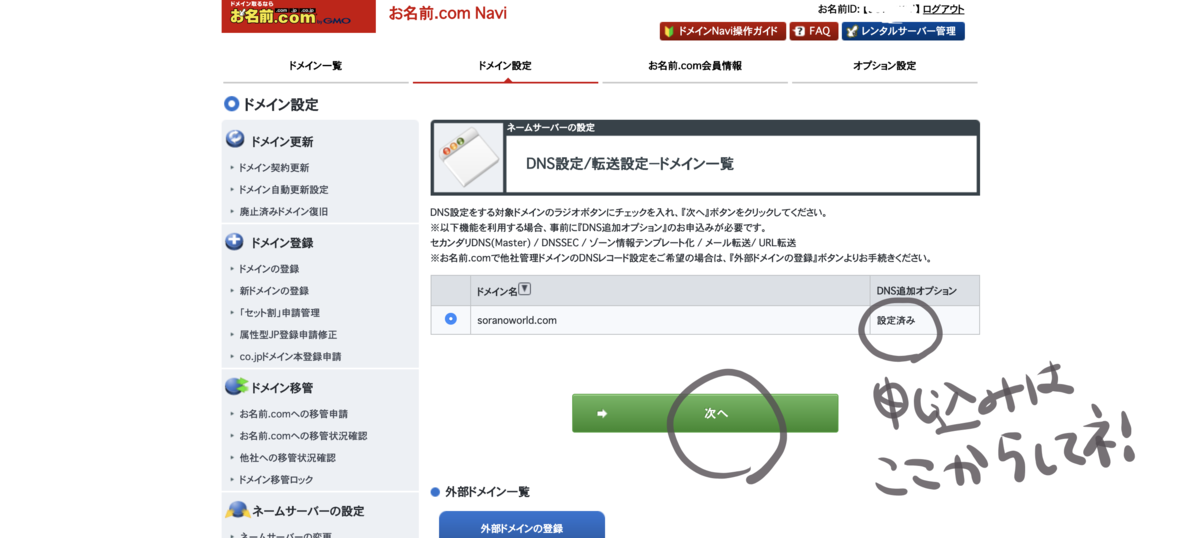Image resolution: width=1200 pixels, height=538 pixels.
Task: Open co.jpドメイン本登録申請 link
Action: [290, 357]
